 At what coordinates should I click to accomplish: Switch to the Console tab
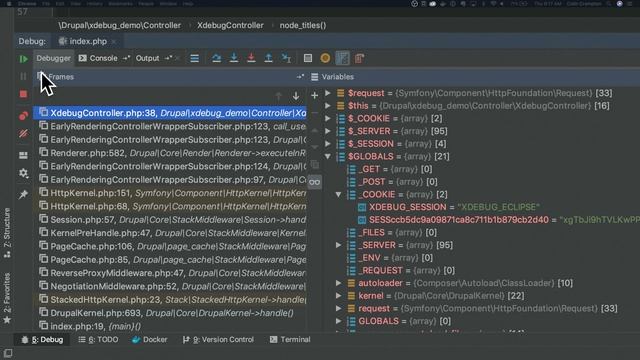pyautogui.click(x=98, y=58)
